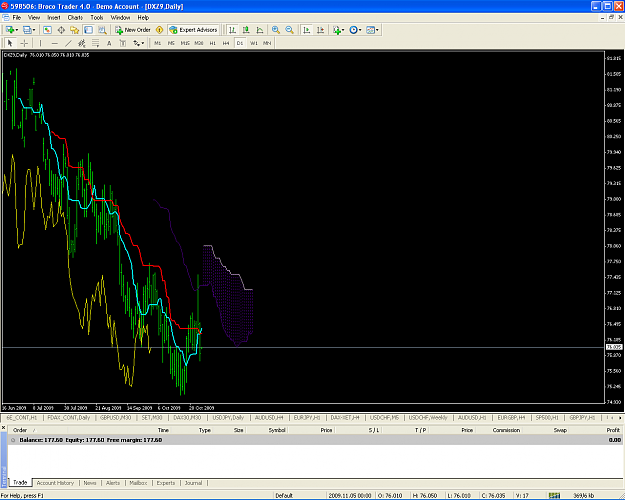Viewport: 625px width, 500px height.
Task: Toggle the Navigator star-folder icon
Action: point(75,30)
